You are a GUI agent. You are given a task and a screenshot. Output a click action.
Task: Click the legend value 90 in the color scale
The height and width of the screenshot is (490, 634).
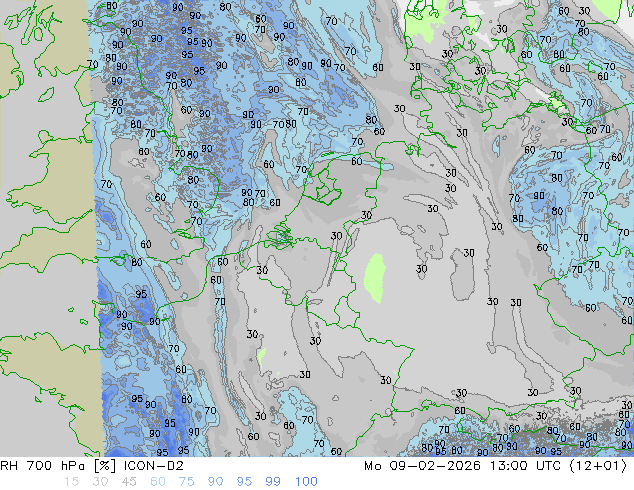pos(215,482)
